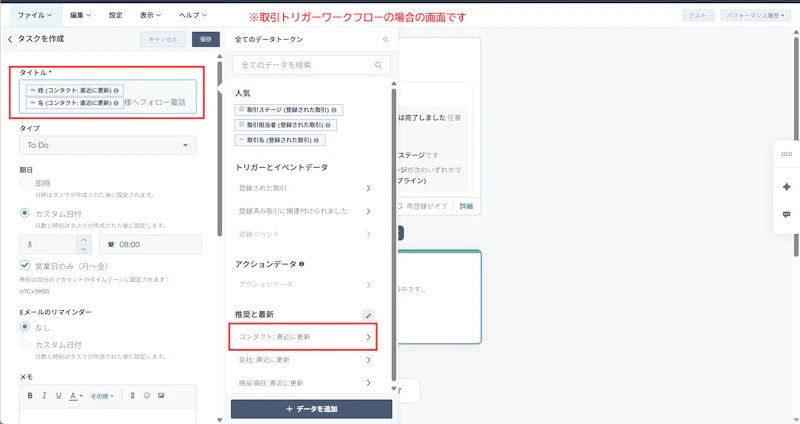Insert link using memo toolbar icon
Image resolution: width=800 pixels, height=424 pixels.
(132, 395)
